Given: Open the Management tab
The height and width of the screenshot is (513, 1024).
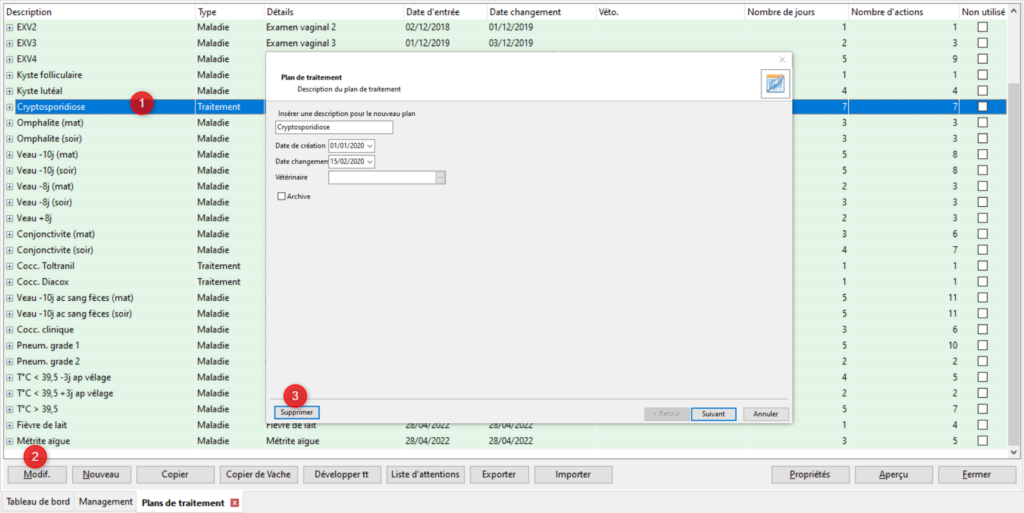Looking at the screenshot, I should coord(106,502).
